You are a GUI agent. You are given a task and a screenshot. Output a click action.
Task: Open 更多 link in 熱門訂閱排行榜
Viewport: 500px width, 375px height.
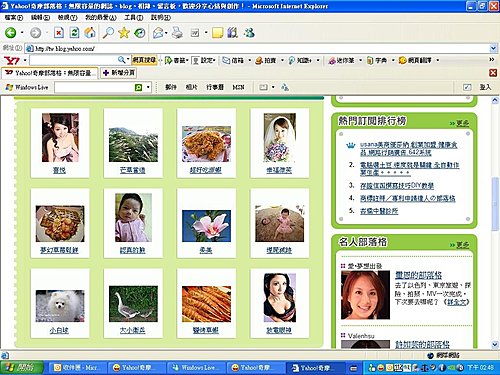click(462, 123)
